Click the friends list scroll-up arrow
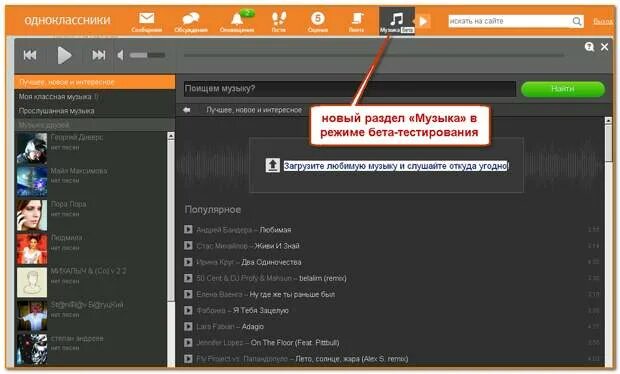The width and height of the screenshot is (620, 374). coord(171,136)
